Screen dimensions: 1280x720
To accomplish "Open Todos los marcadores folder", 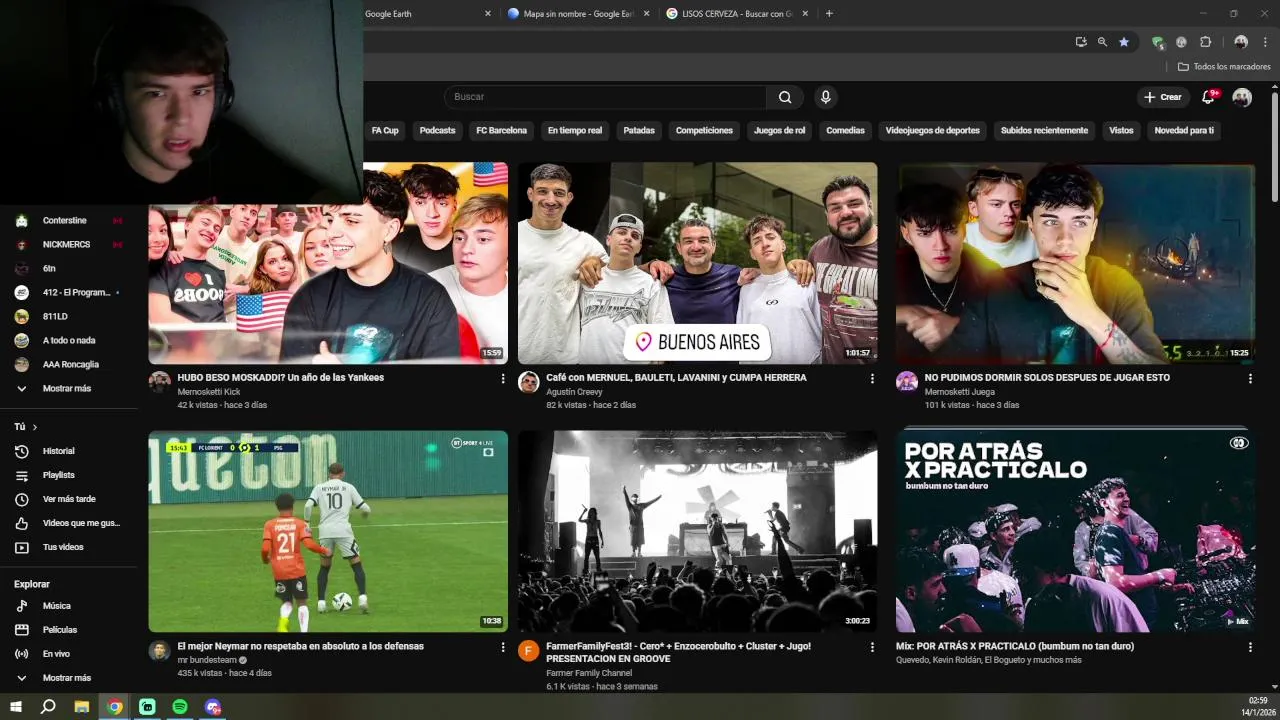I will pos(1224,67).
